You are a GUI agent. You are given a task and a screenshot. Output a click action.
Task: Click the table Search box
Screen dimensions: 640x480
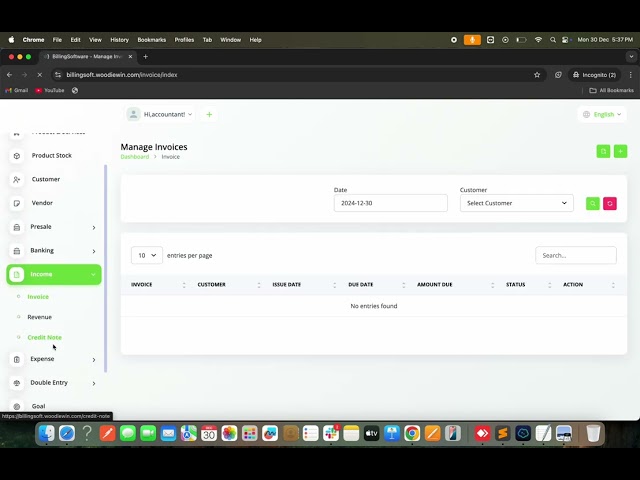point(576,255)
